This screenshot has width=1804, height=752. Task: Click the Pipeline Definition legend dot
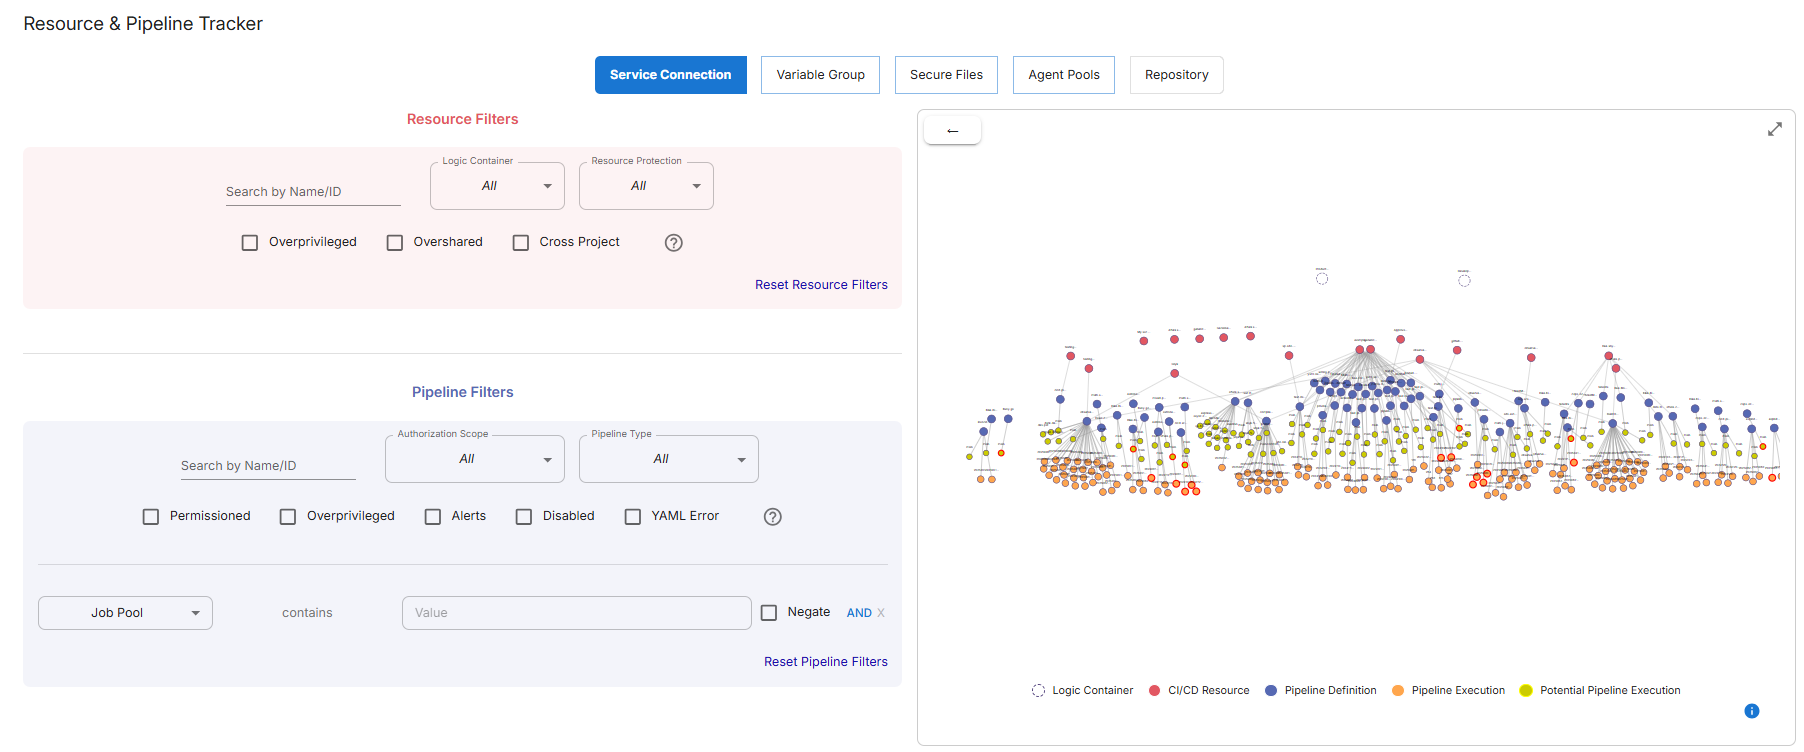click(1271, 691)
